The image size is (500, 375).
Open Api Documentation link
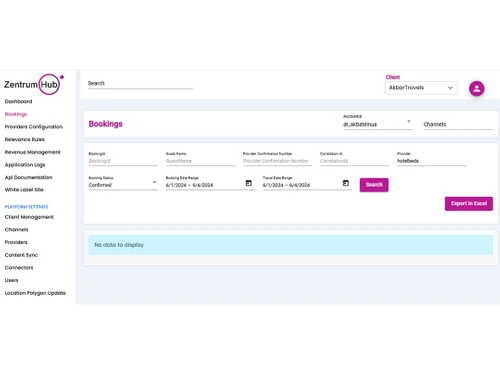[x=29, y=177]
